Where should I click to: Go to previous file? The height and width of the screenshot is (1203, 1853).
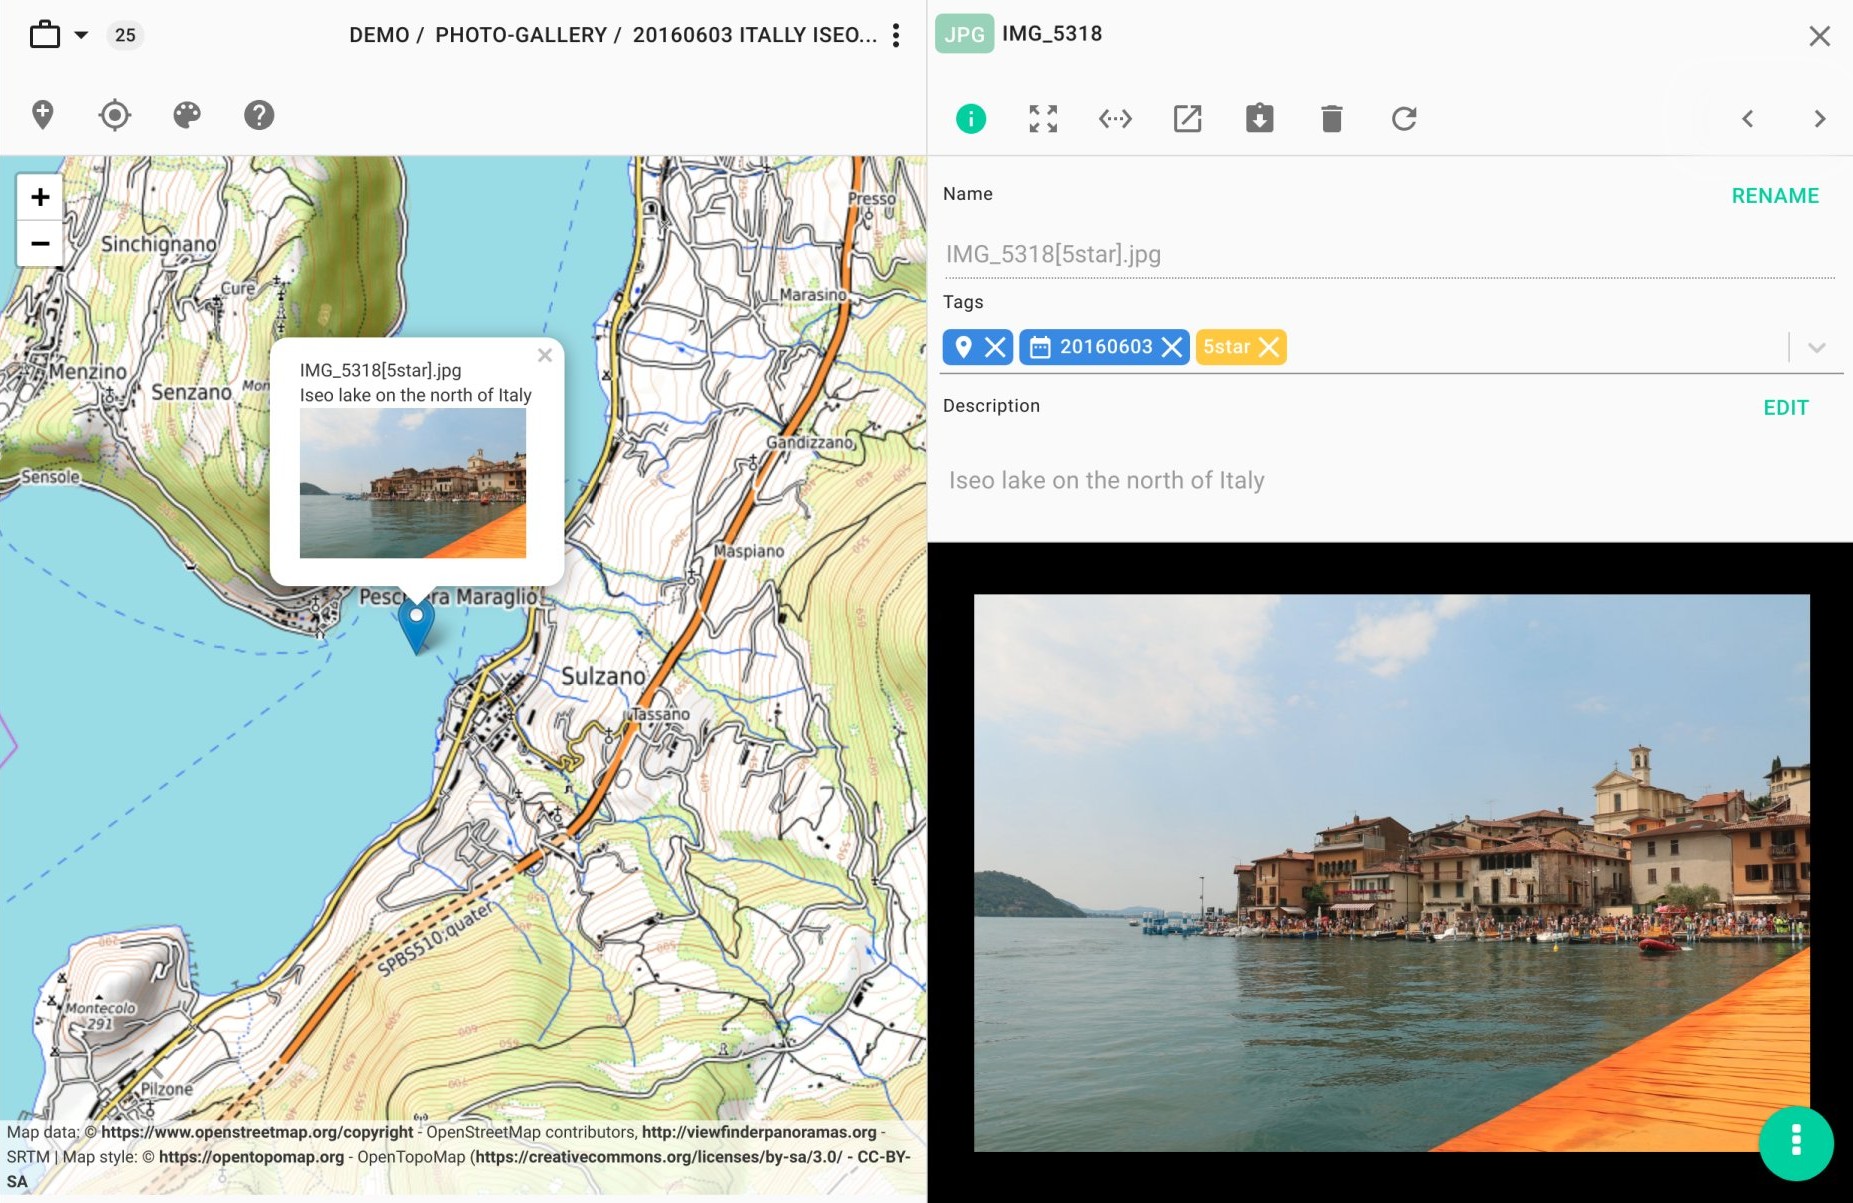pyautogui.click(x=1747, y=119)
